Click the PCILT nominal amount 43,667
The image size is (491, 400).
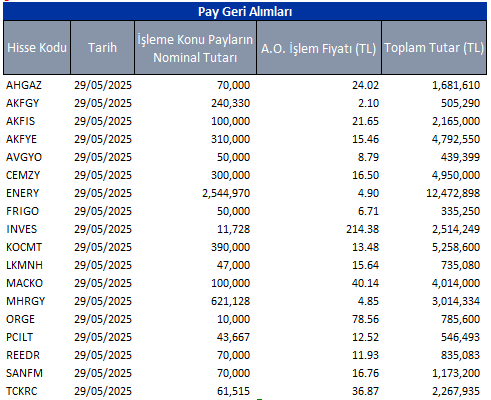click(233, 337)
